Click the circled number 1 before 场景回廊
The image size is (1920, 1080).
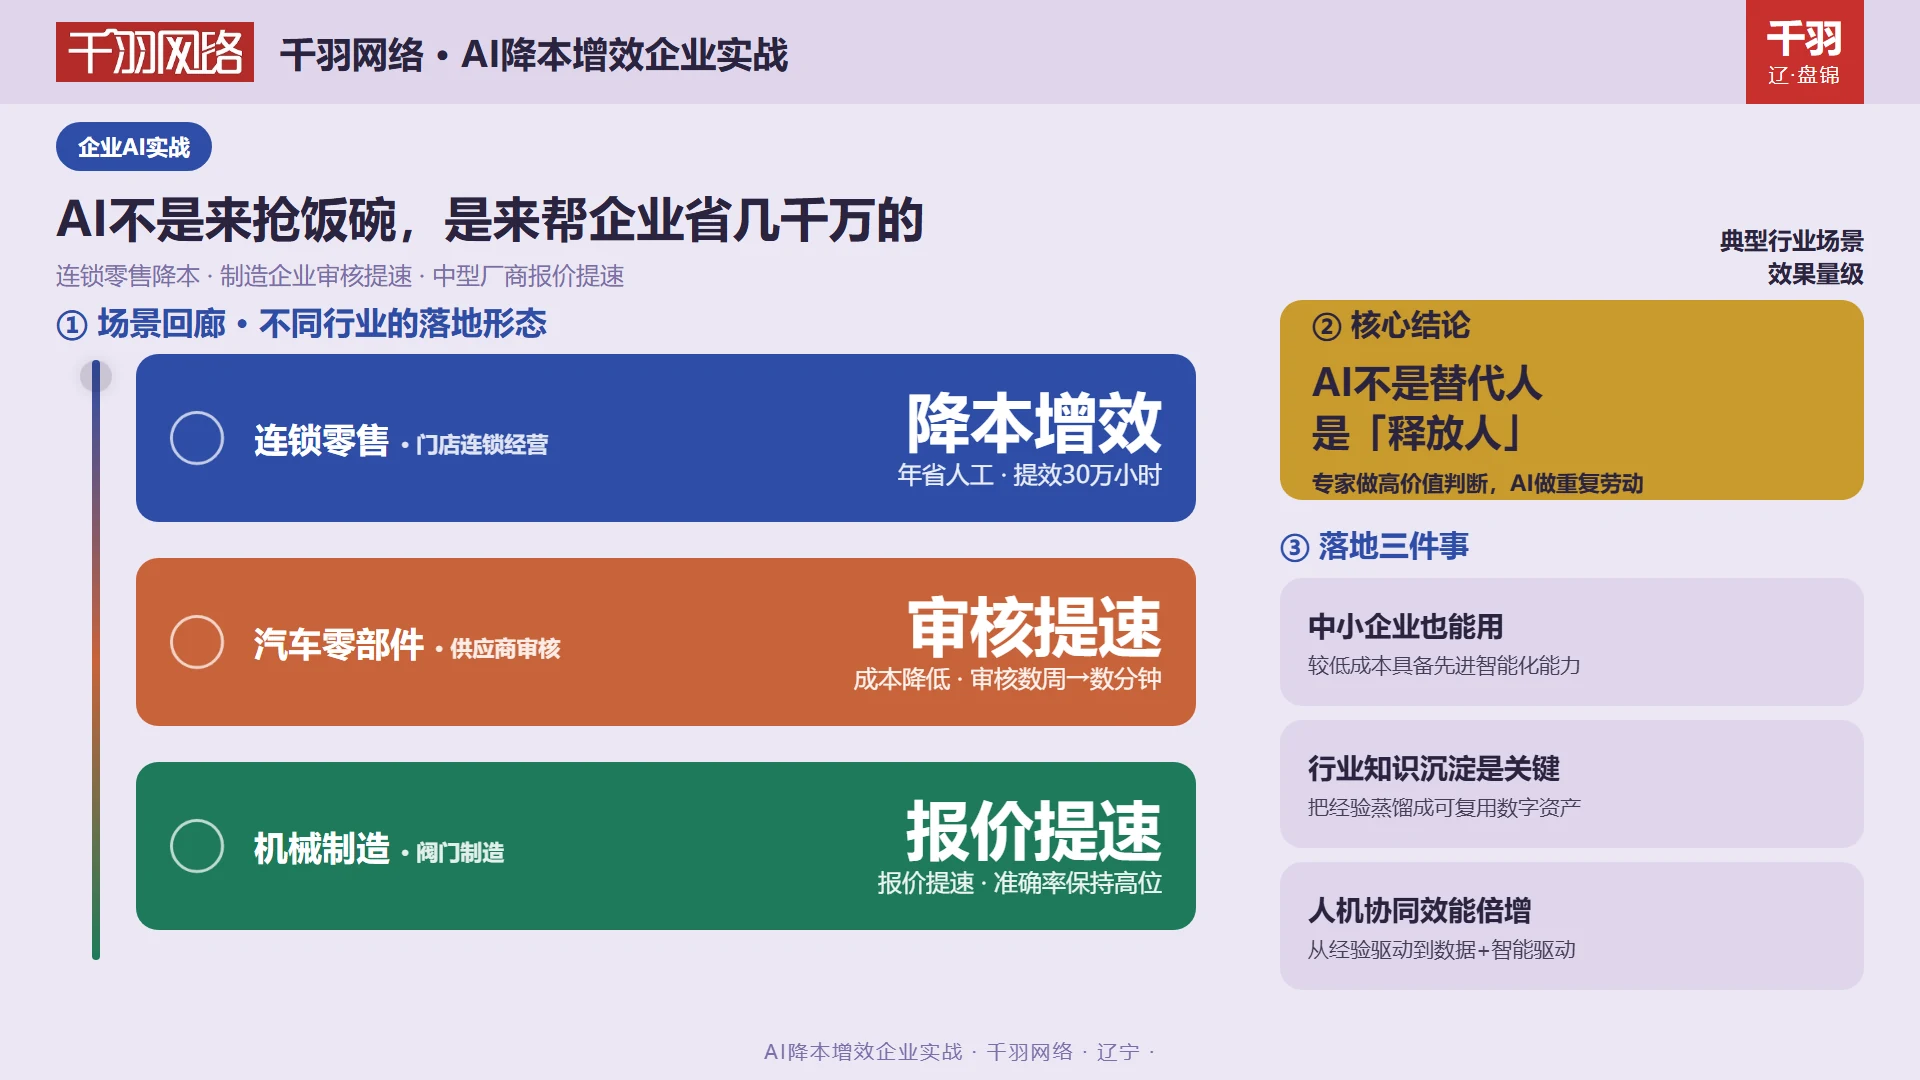click(72, 325)
